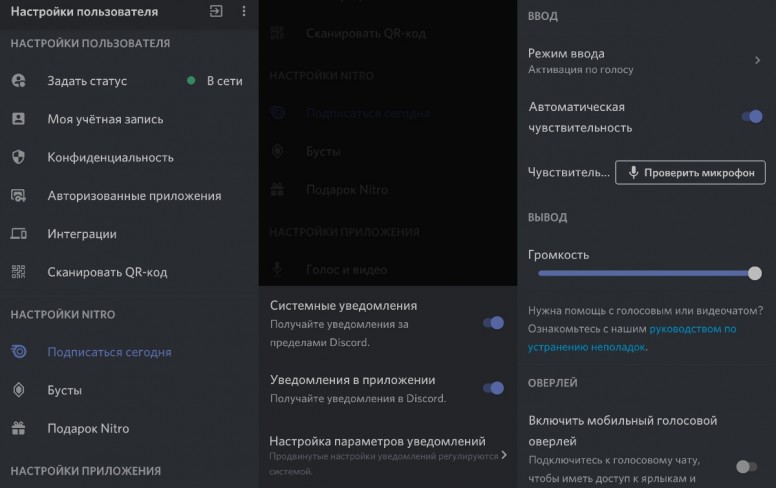The height and width of the screenshot is (488, 776).
Task: Tap the gift icon beside Подарок Nitro
Action: tap(18, 428)
